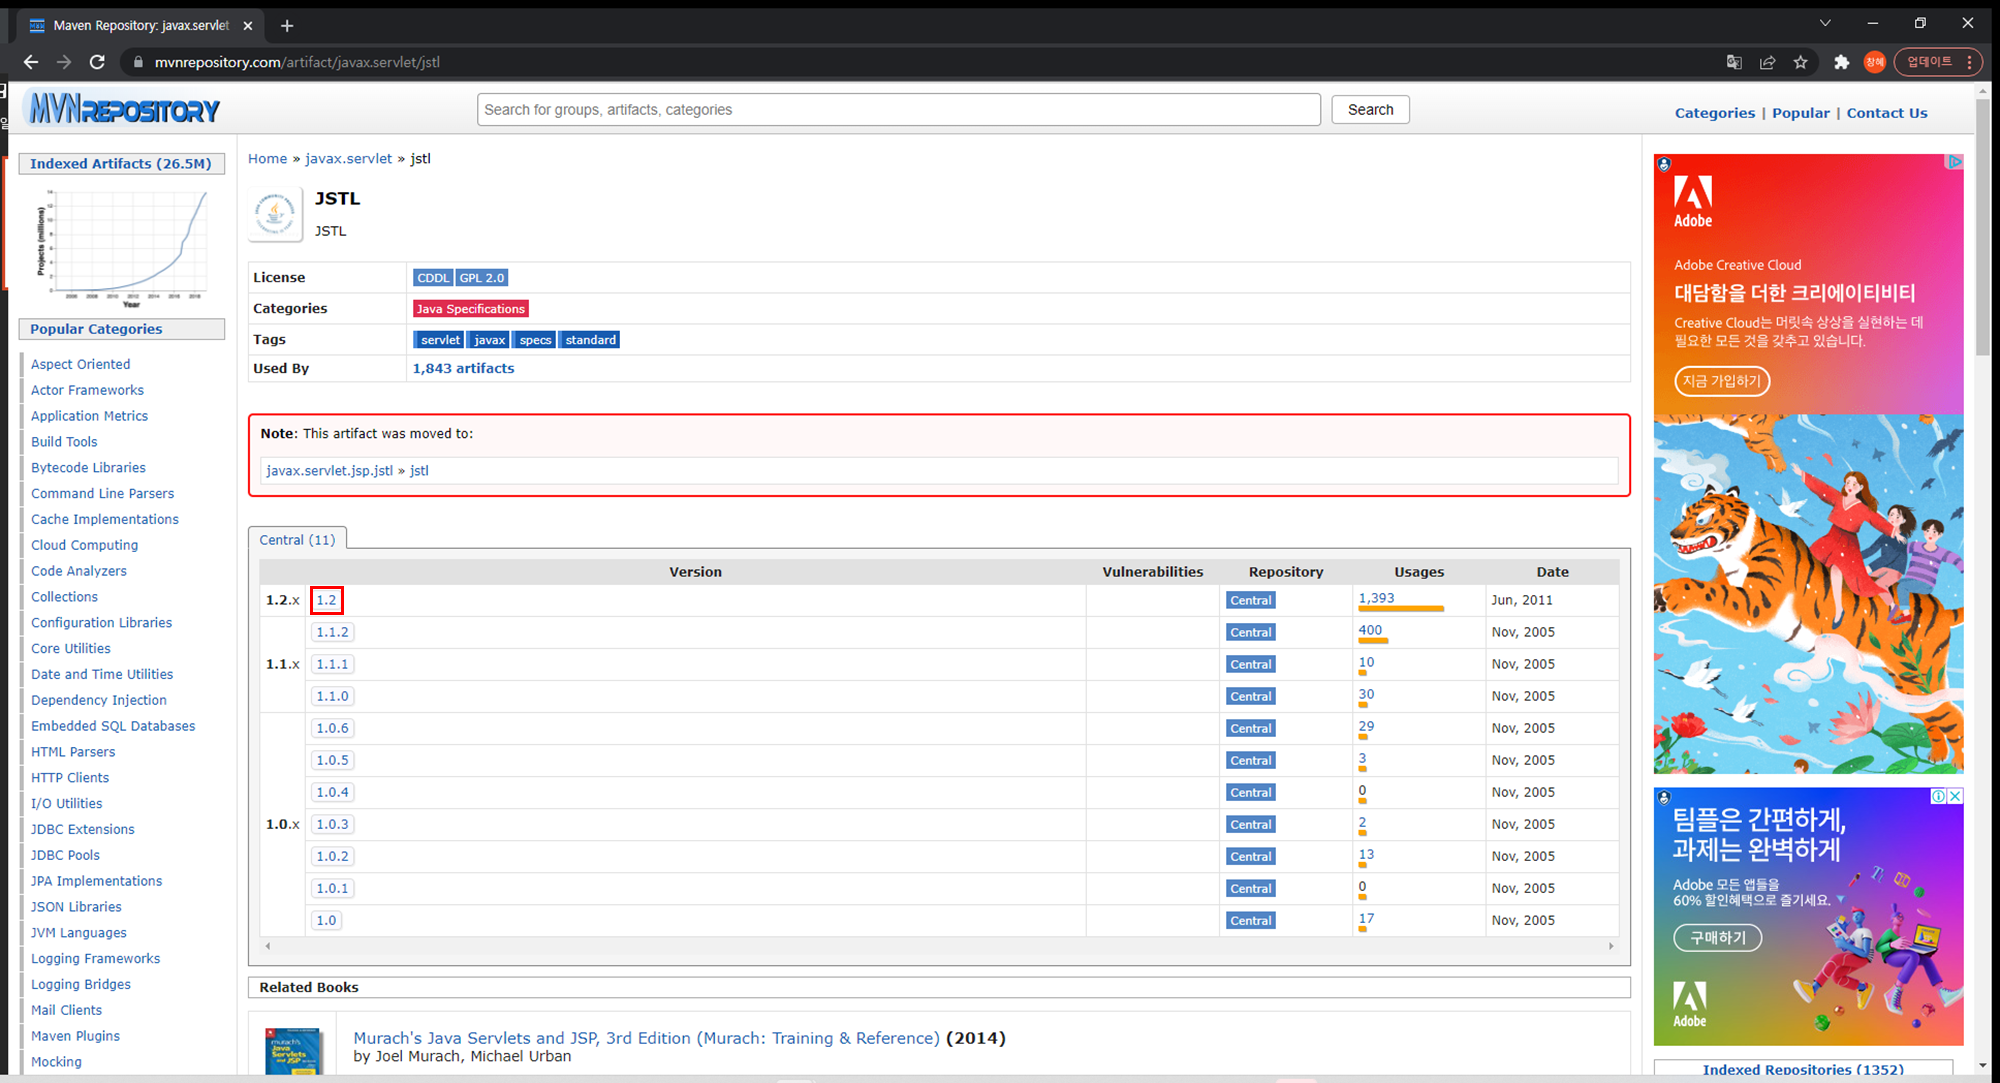The image size is (2000, 1083).
Task: Click Murach's Java Servlets book thumbnail
Action: tap(293, 1052)
